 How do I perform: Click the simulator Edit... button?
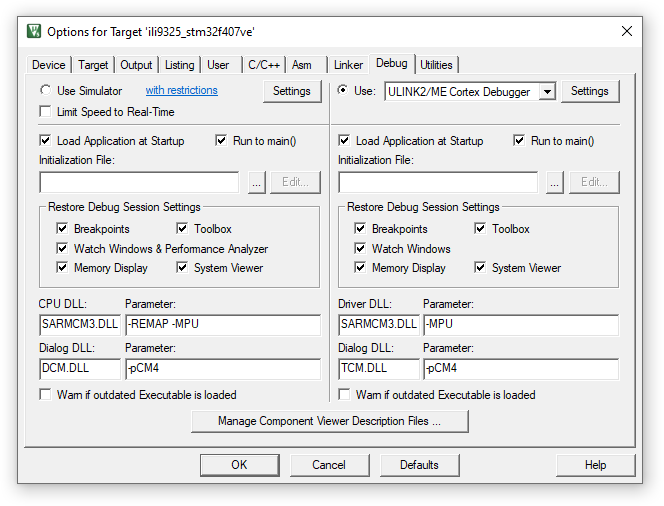click(x=295, y=182)
